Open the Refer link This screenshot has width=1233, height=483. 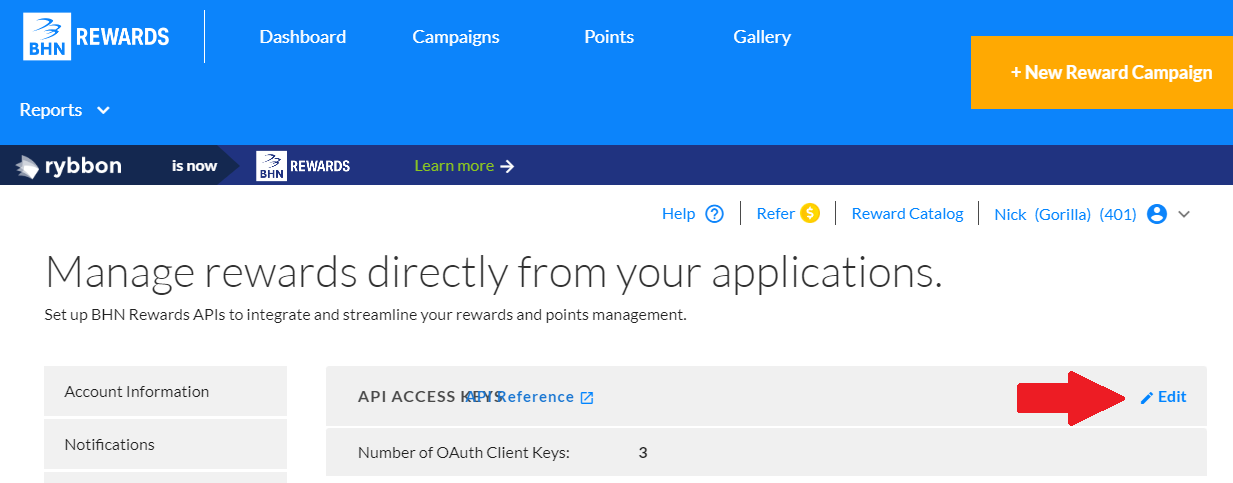click(x=776, y=214)
